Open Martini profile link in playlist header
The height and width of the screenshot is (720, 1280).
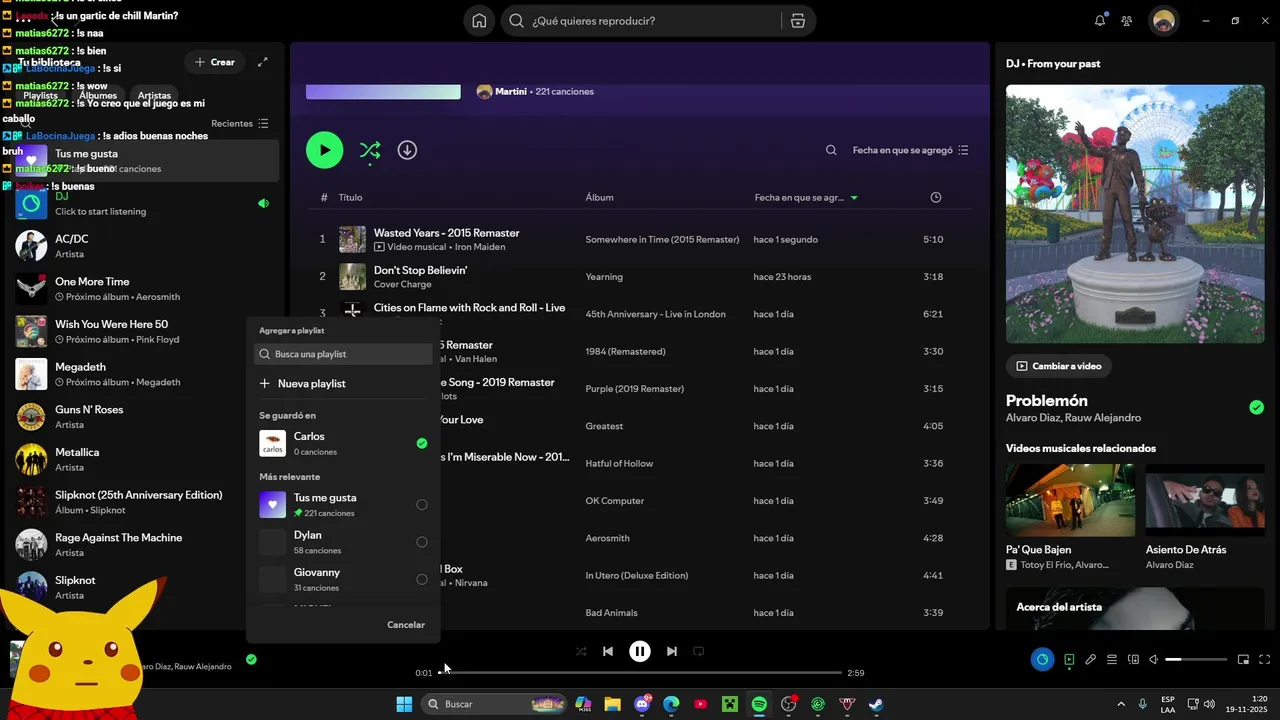click(511, 91)
